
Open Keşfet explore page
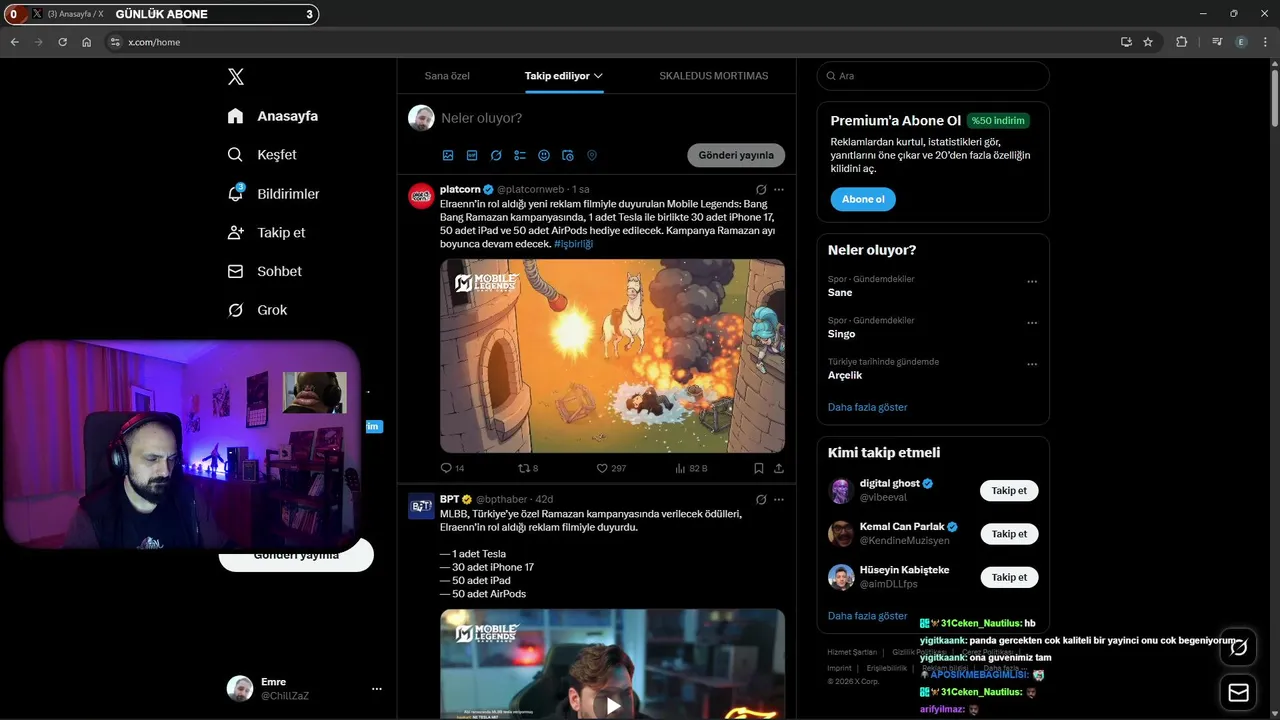point(262,155)
